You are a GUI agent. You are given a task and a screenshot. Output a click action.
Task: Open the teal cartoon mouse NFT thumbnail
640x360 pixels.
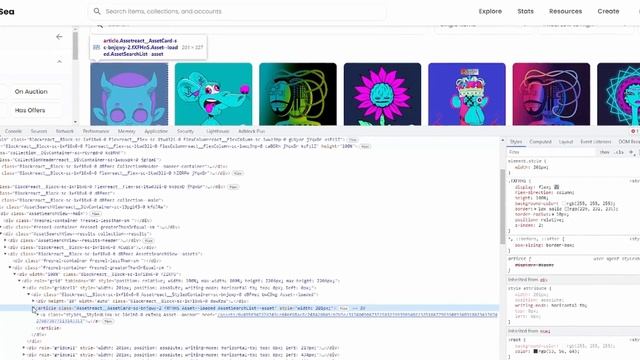pyautogui.click(x=213, y=94)
